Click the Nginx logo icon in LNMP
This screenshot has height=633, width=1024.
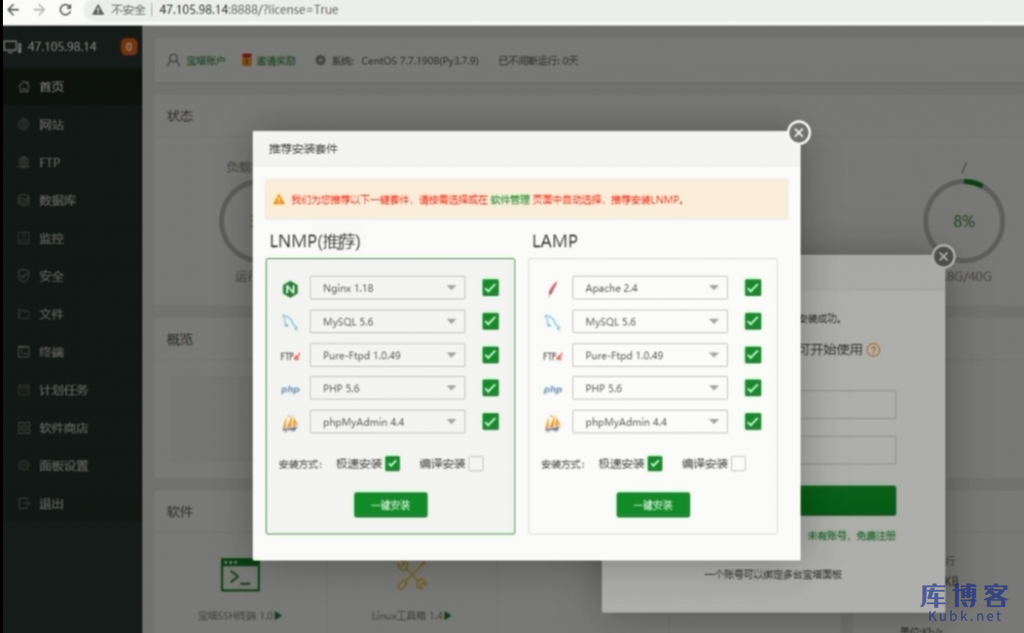tap(290, 288)
